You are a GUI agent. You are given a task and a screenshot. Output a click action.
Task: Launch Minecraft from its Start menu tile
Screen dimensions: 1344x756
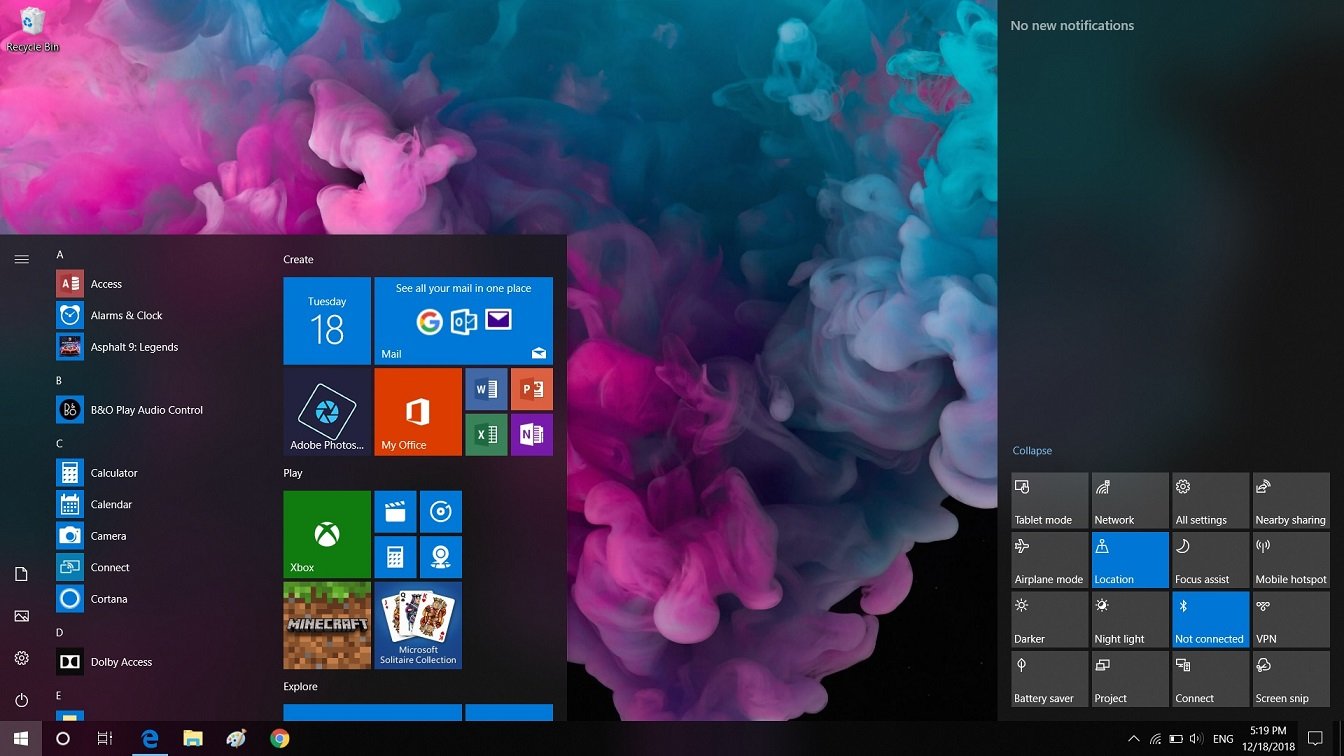[x=327, y=625]
